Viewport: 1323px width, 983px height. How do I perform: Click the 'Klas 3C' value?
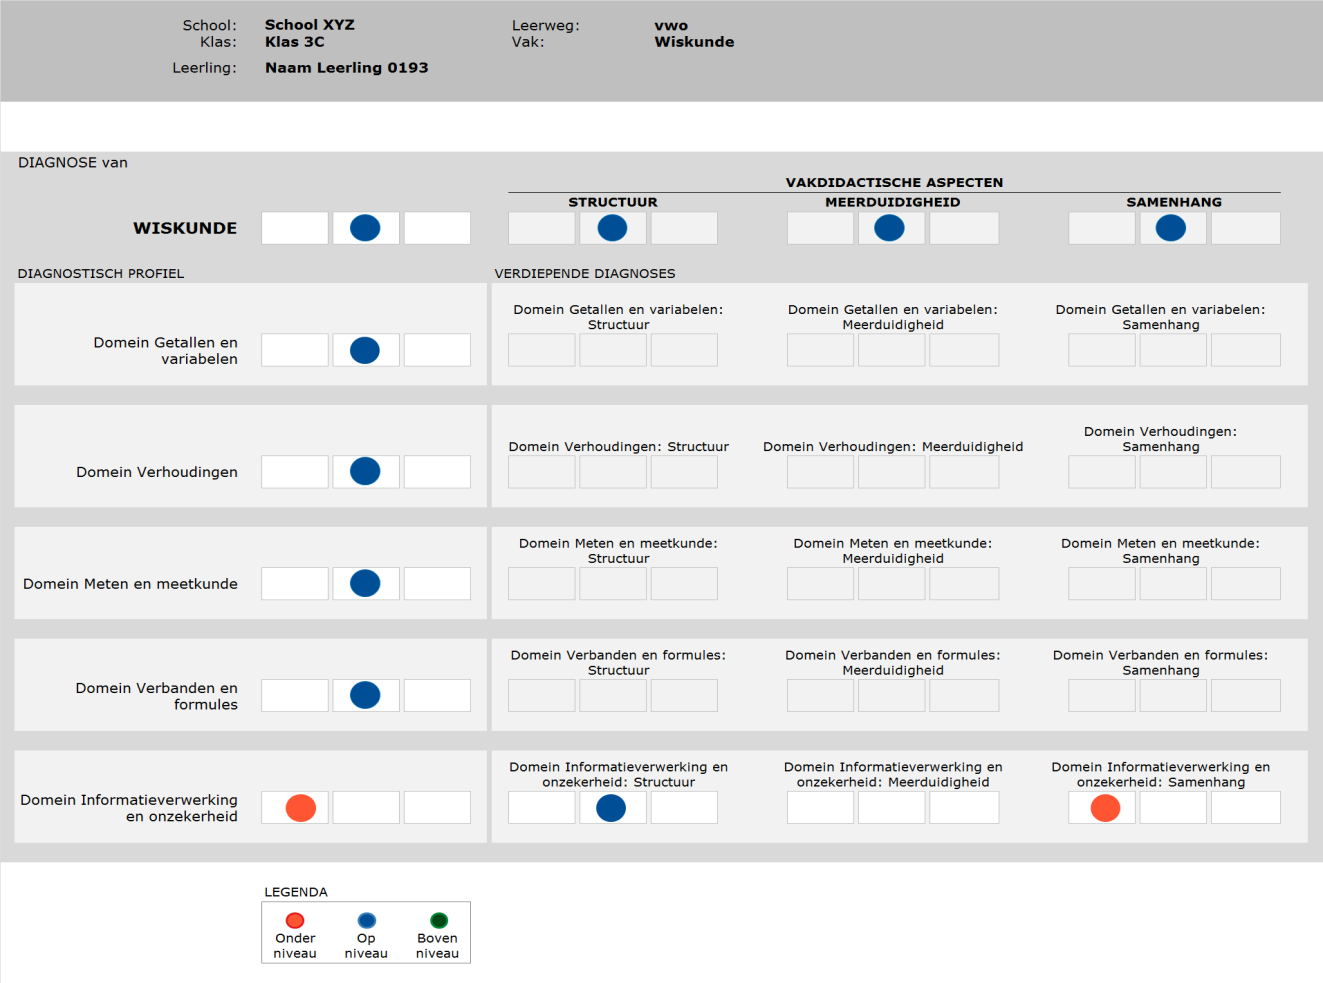295,42
